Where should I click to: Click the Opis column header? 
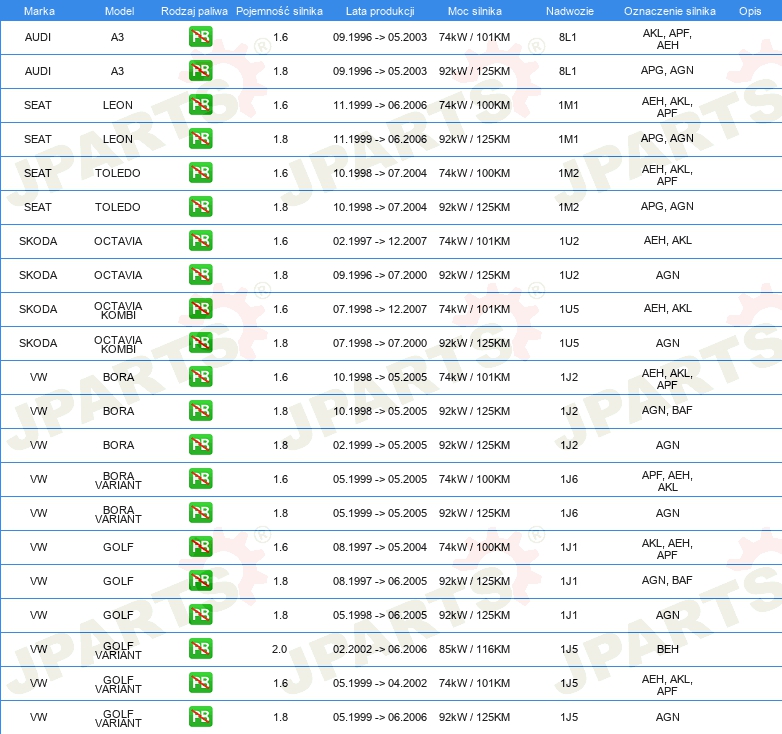point(750,11)
